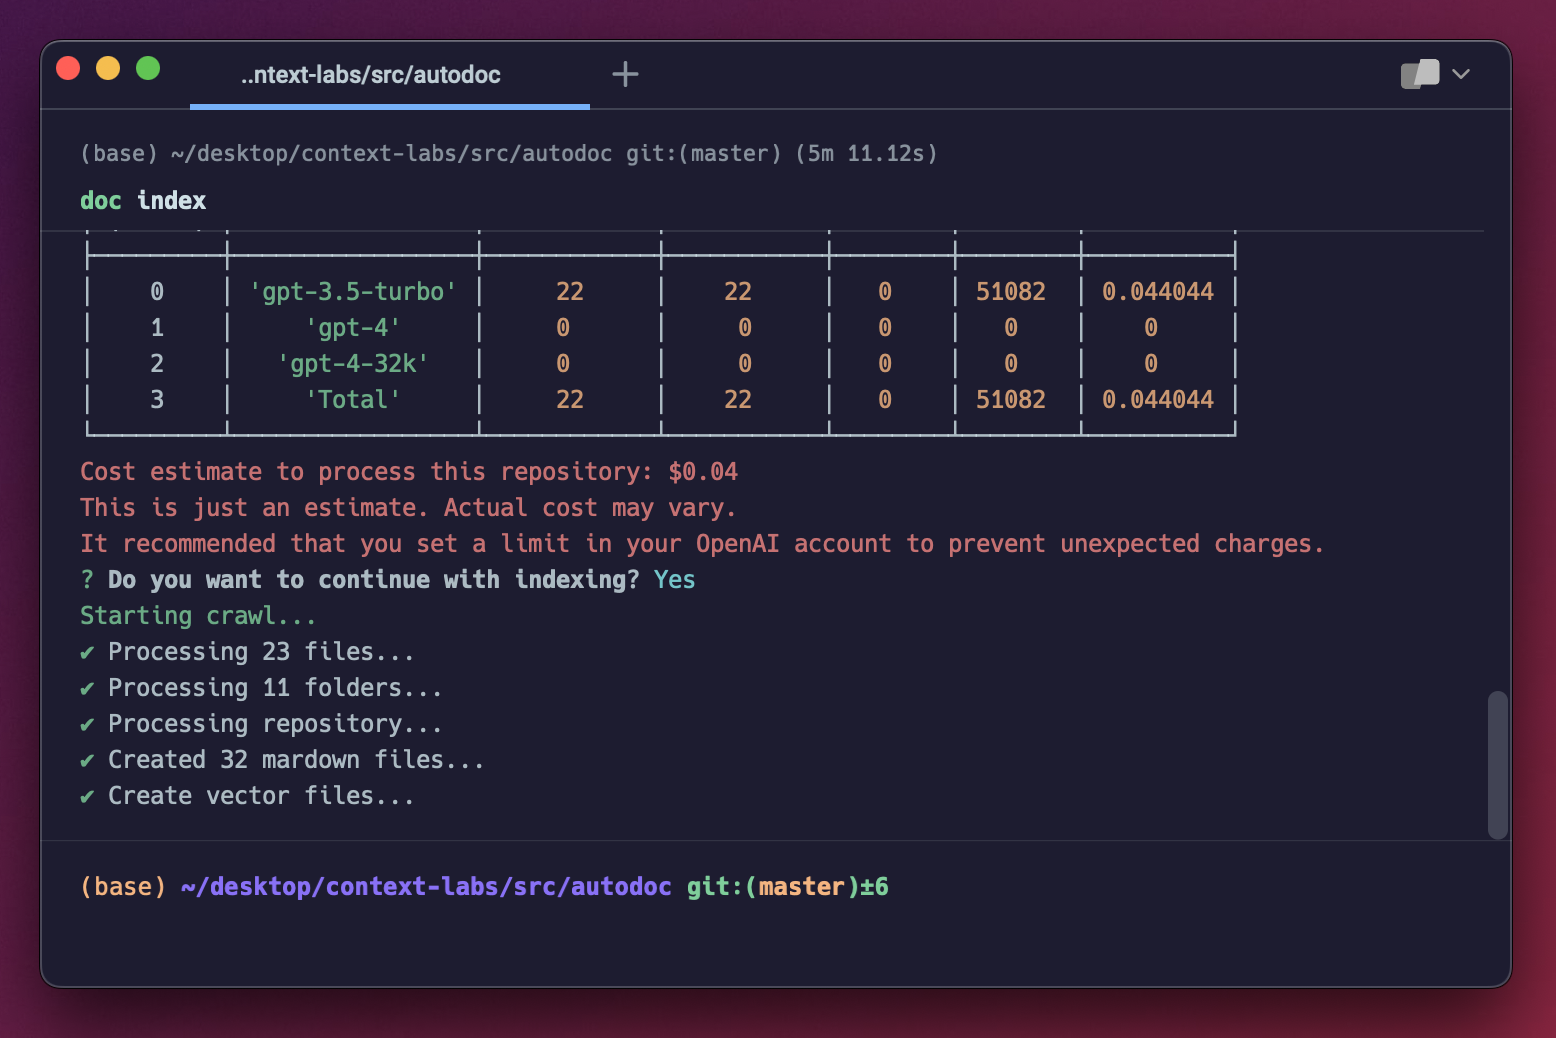Click the OpenAI account limit recommendation line

pos(702,544)
